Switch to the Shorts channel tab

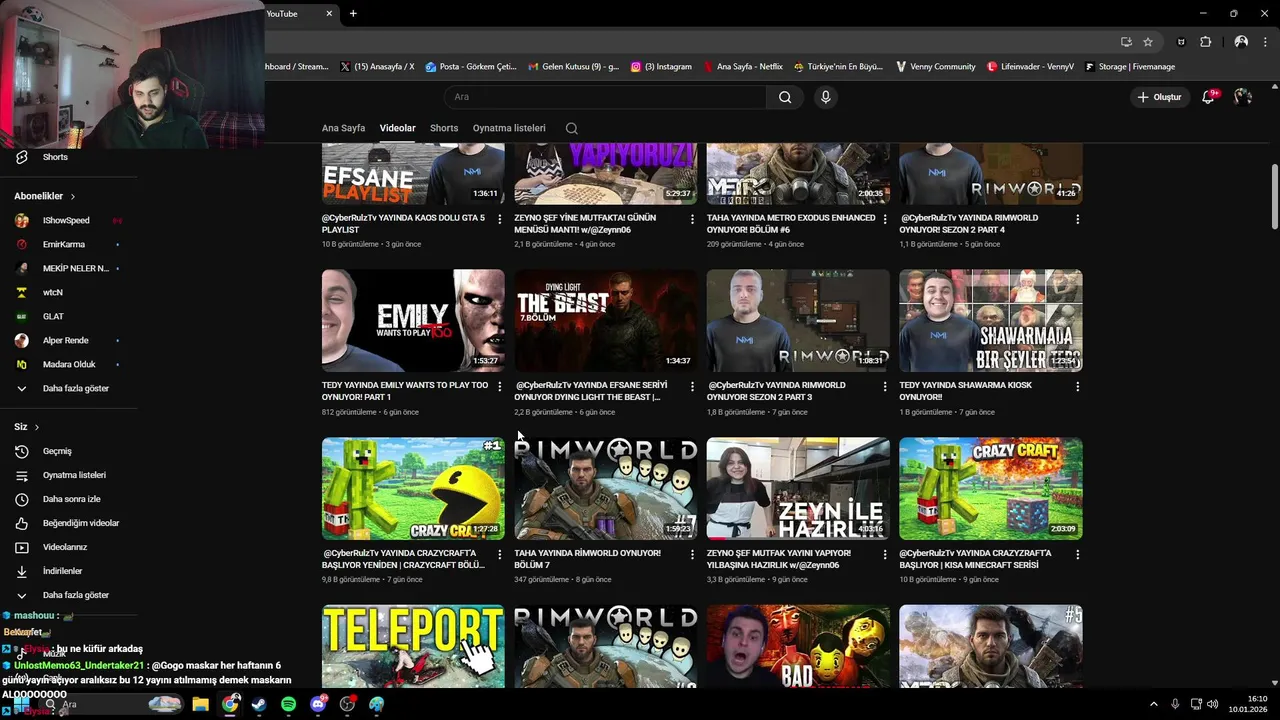pos(444,128)
